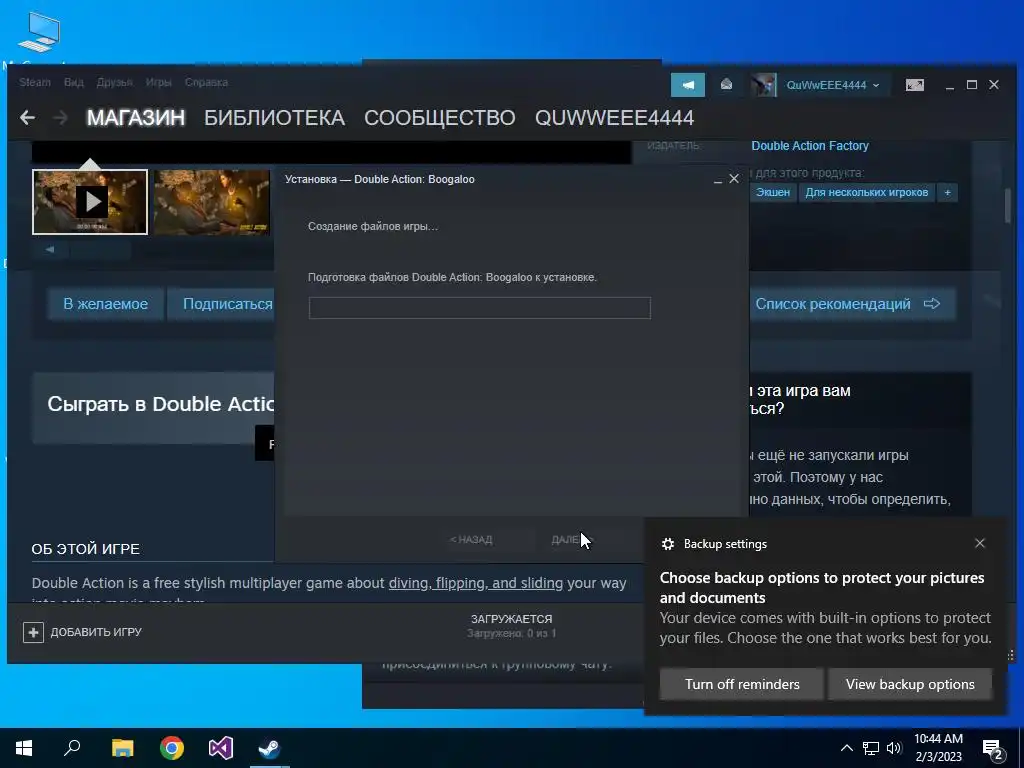Screen dimensions: 1024x768
Task: Click the thumbnail strip left arrow
Action: click(x=50, y=249)
